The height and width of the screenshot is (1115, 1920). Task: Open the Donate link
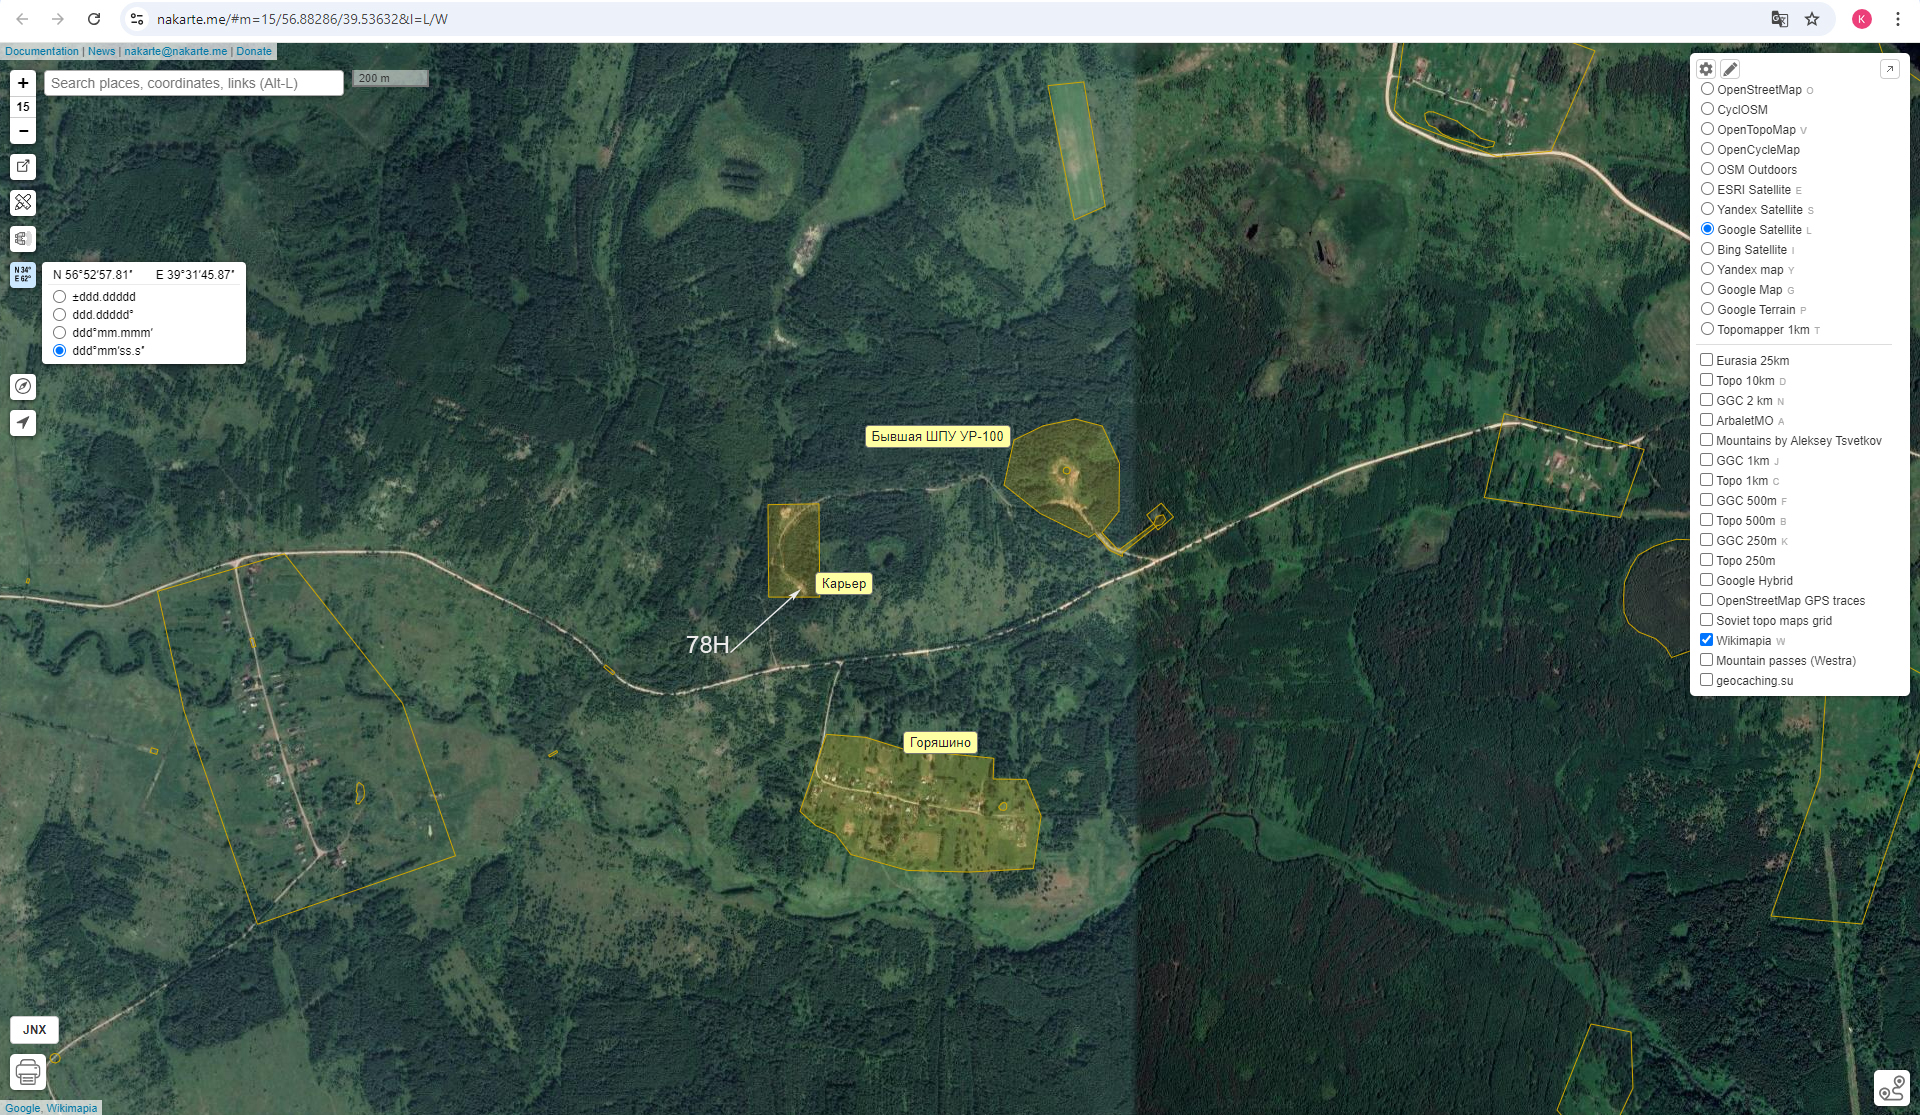click(x=253, y=51)
